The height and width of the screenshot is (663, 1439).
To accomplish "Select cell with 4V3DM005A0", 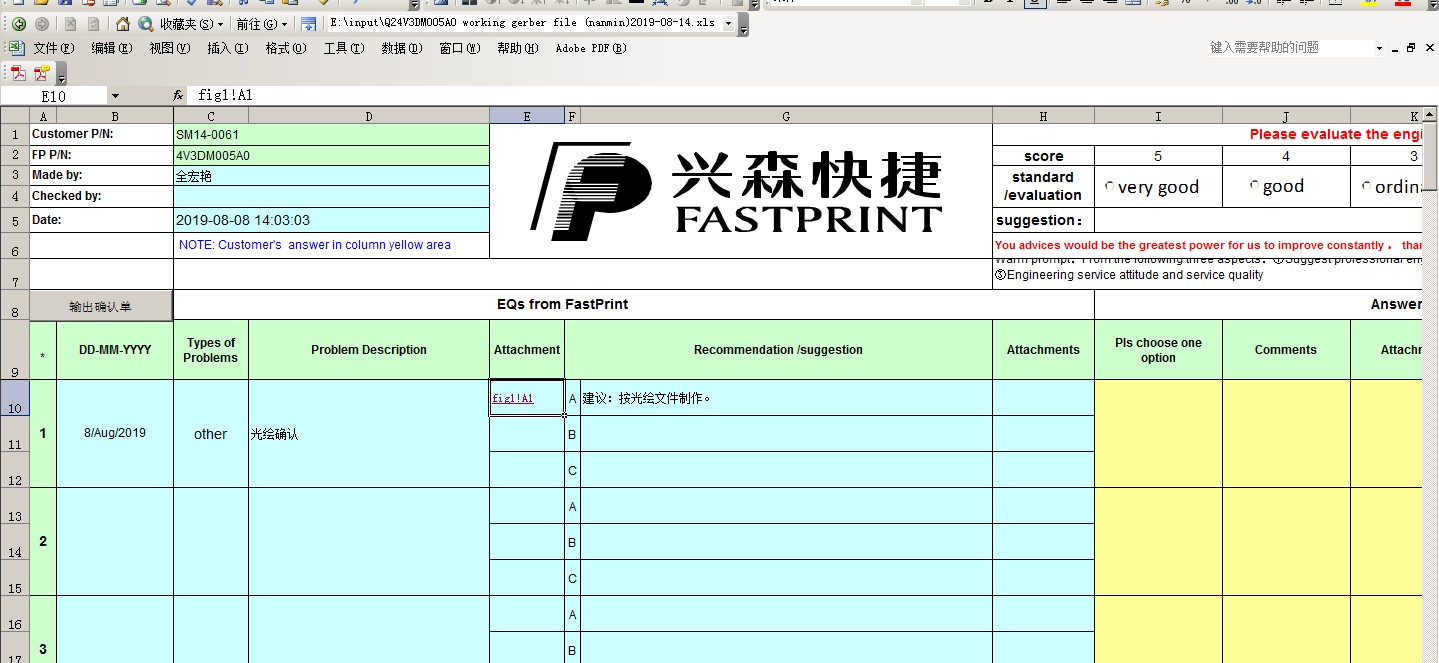I will [331, 155].
